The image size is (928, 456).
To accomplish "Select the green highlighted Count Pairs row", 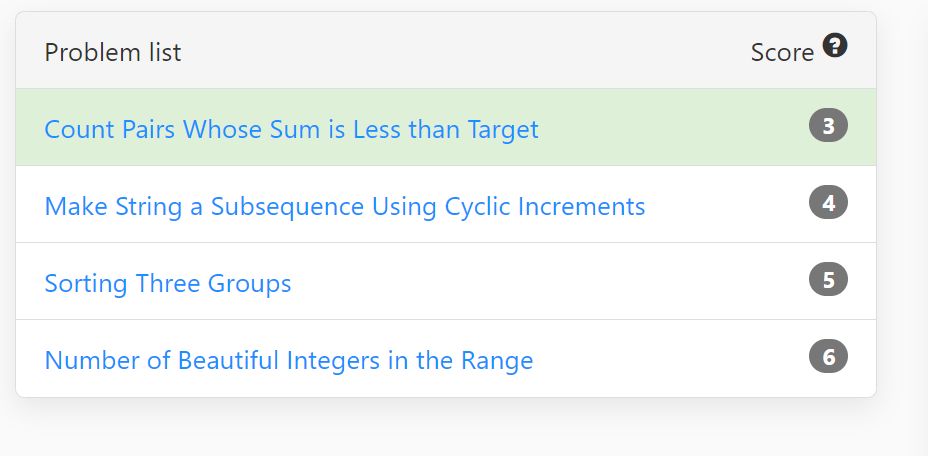I will tap(446, 127).
